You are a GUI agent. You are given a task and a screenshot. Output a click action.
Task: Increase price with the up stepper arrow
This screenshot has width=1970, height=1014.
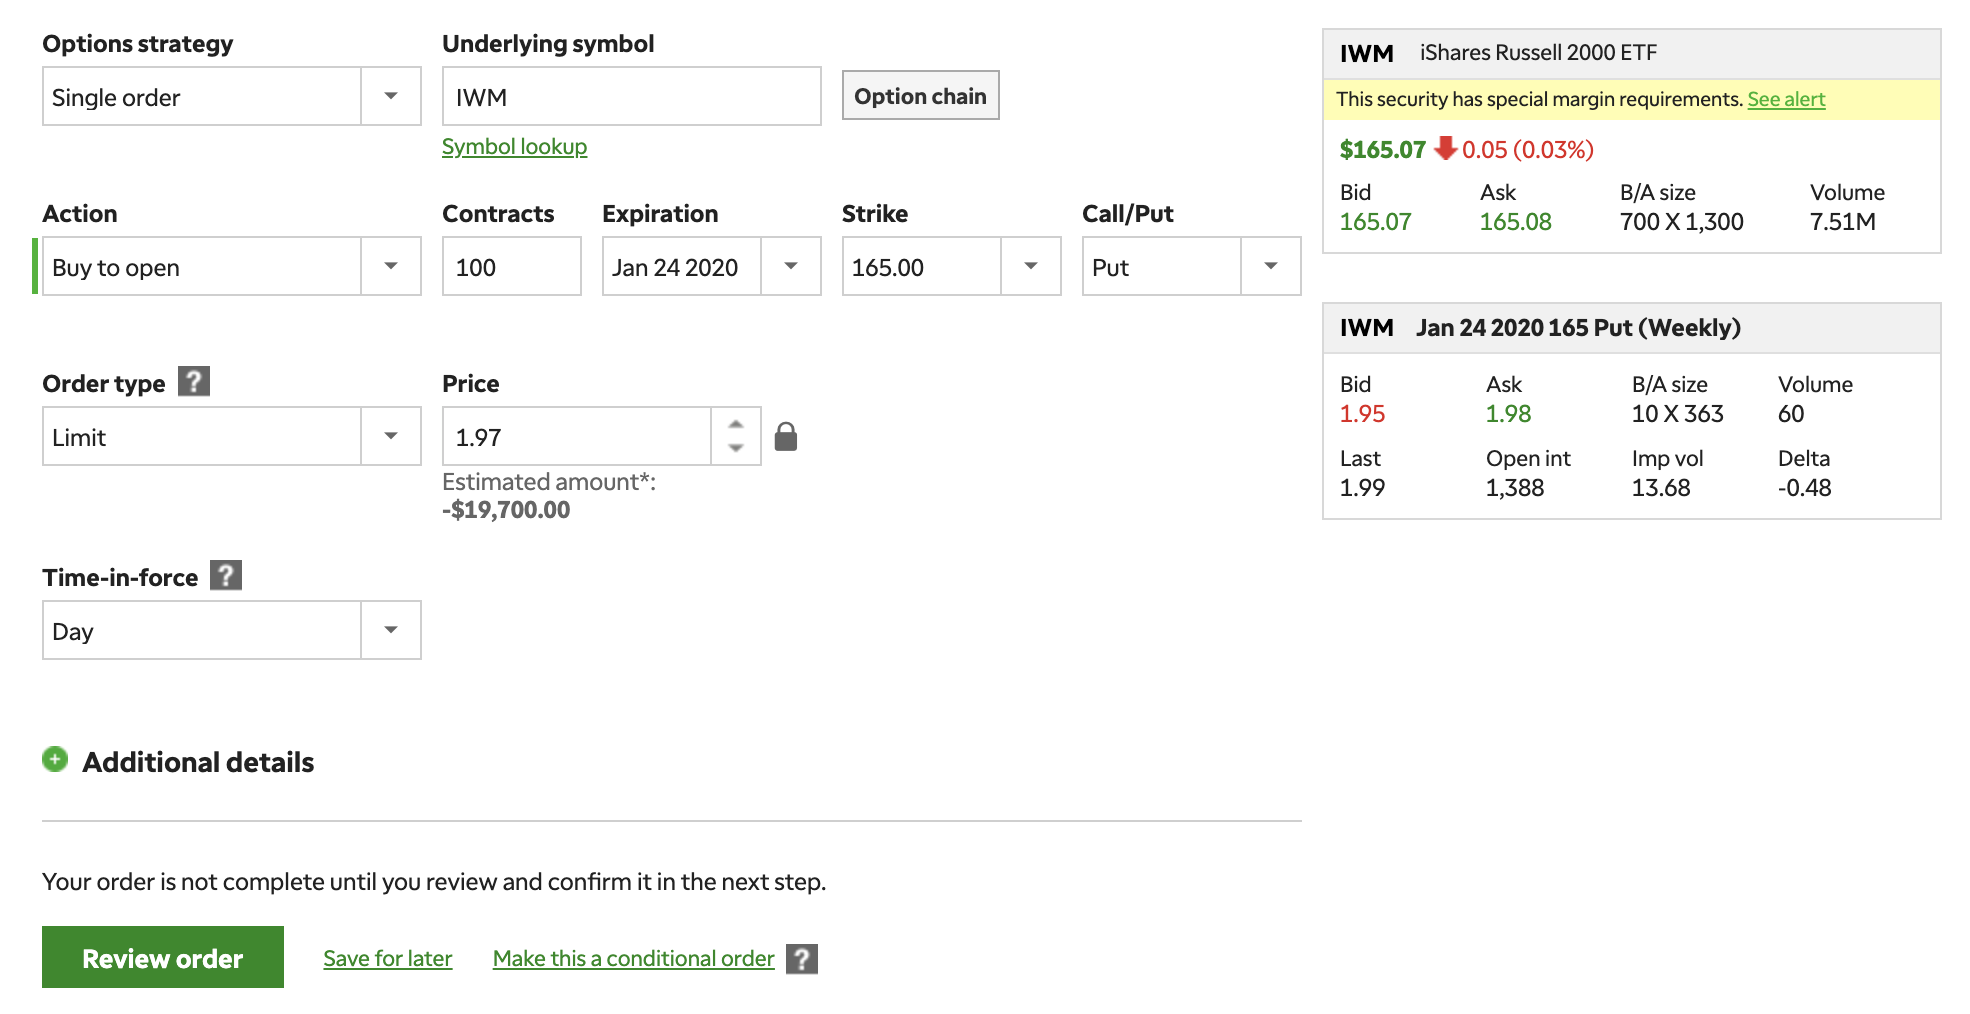[736, 424]
